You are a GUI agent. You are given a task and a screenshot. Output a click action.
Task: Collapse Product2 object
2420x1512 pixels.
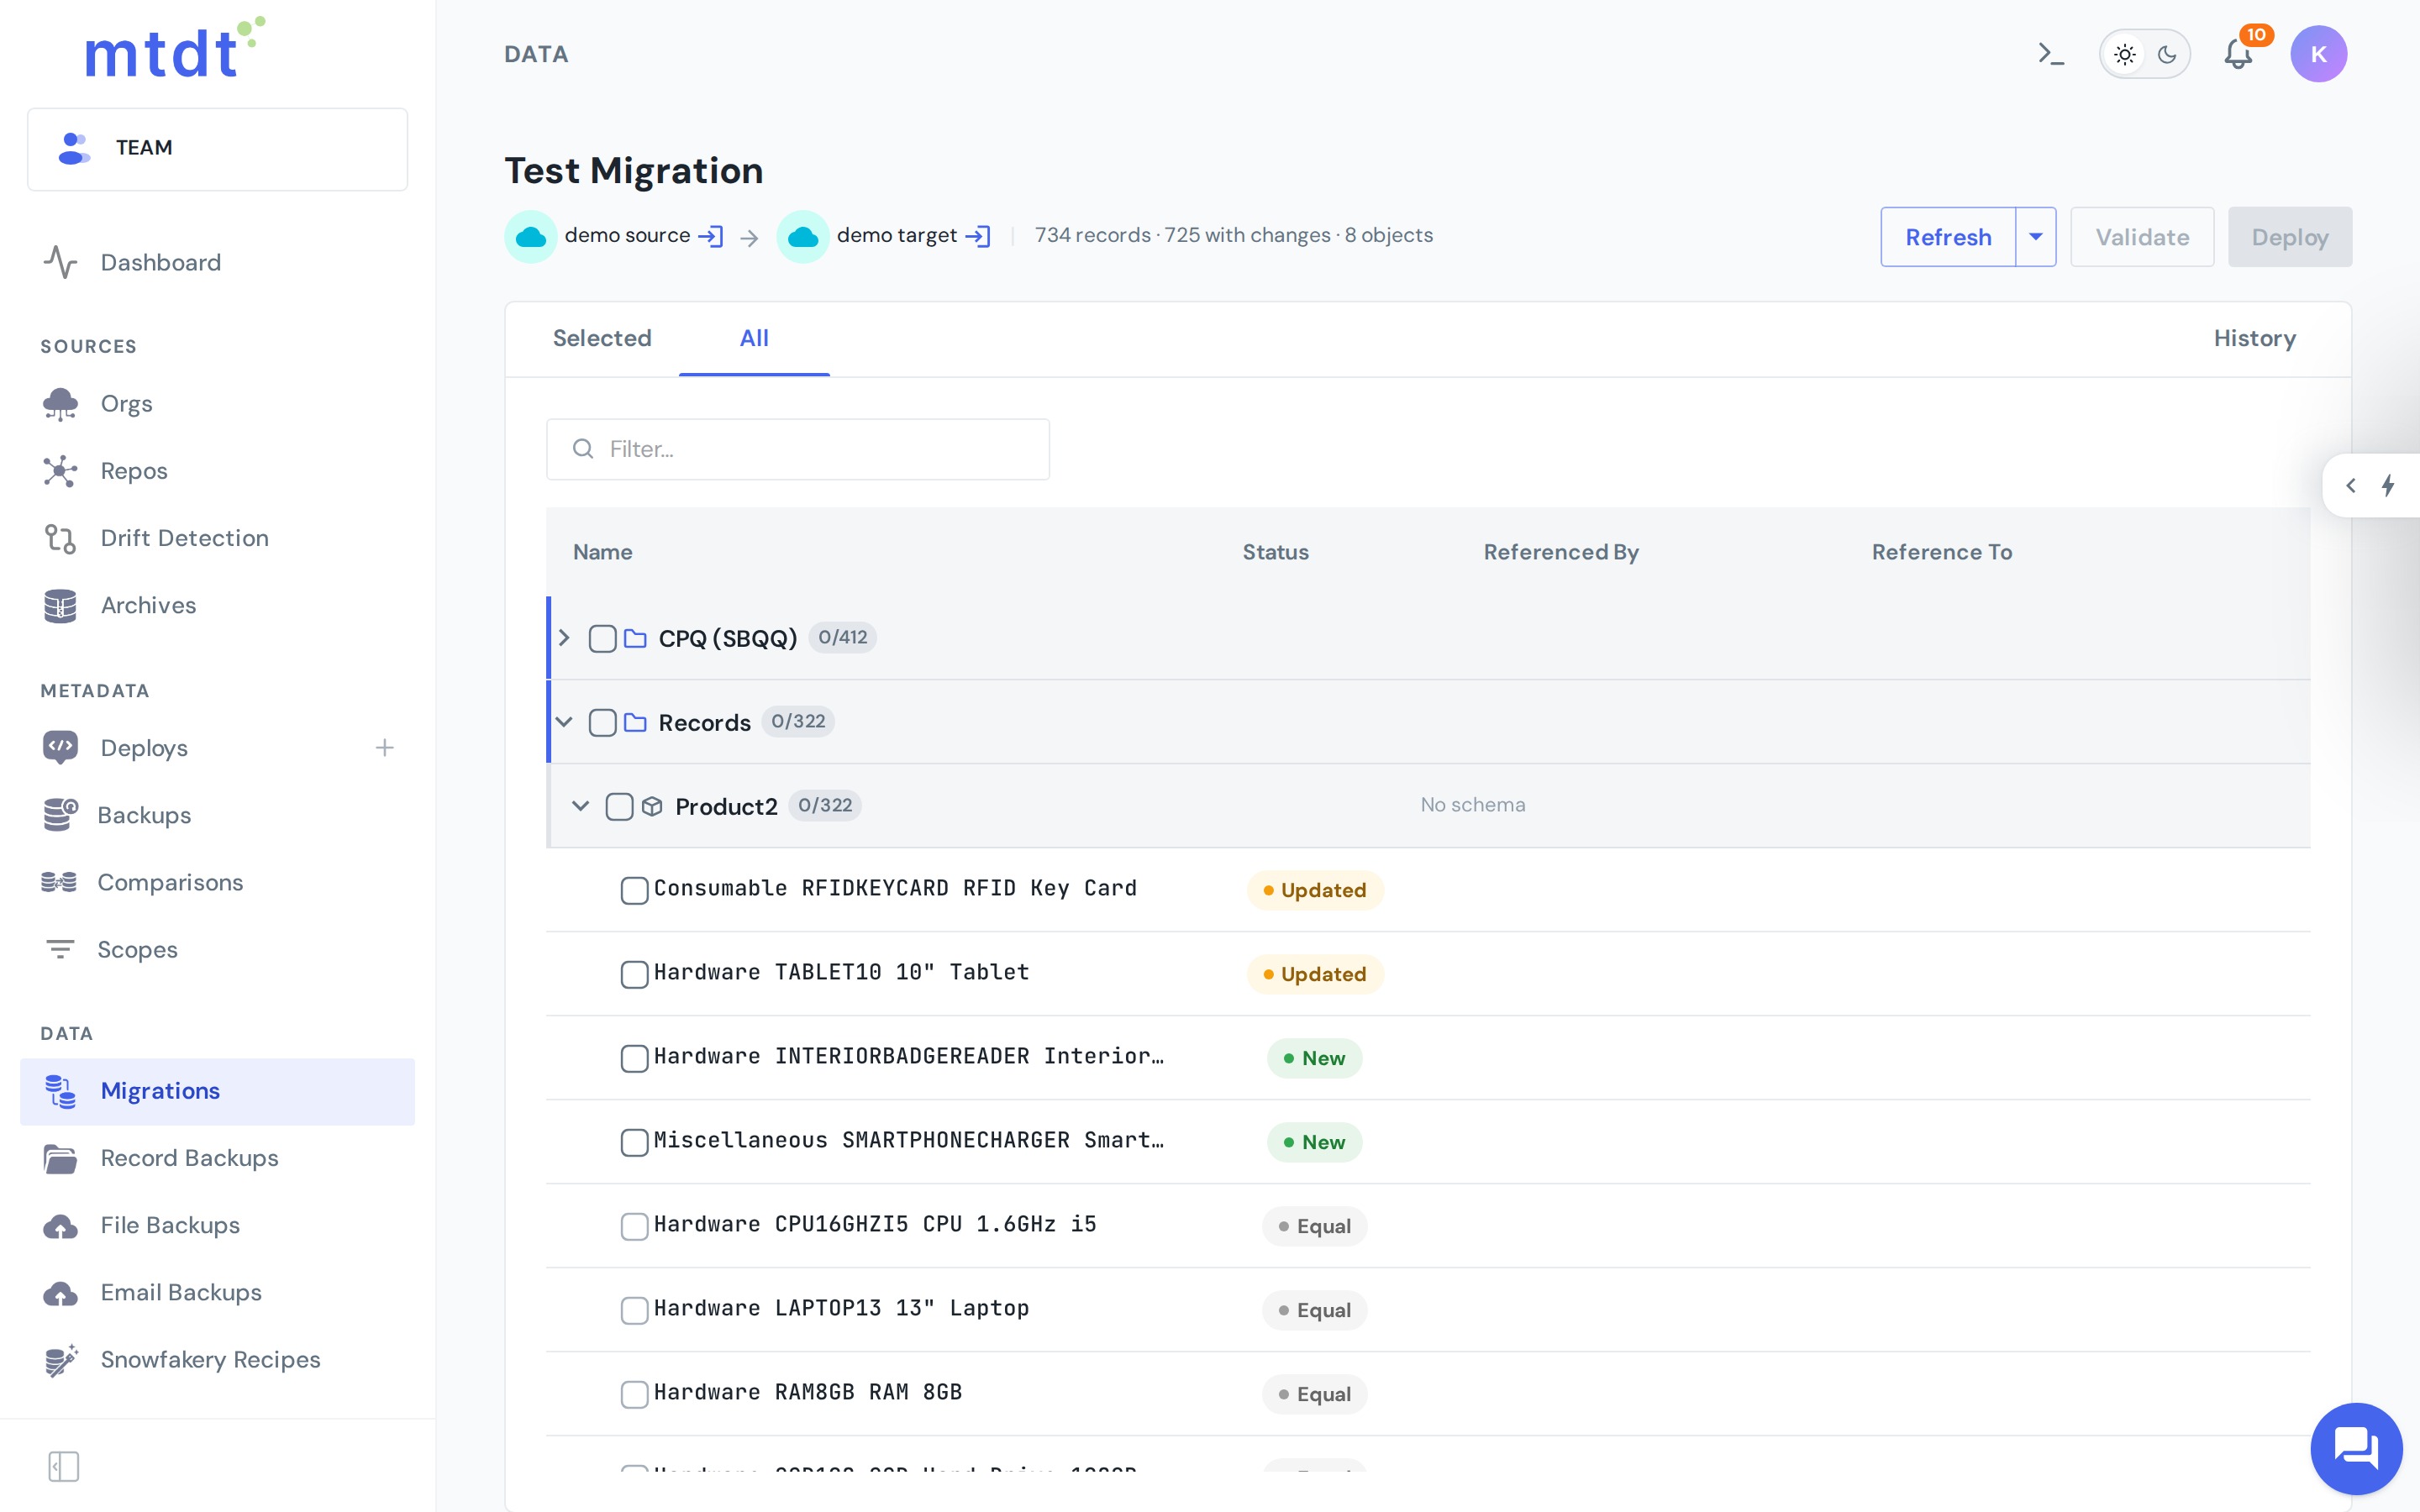[580, 806]
